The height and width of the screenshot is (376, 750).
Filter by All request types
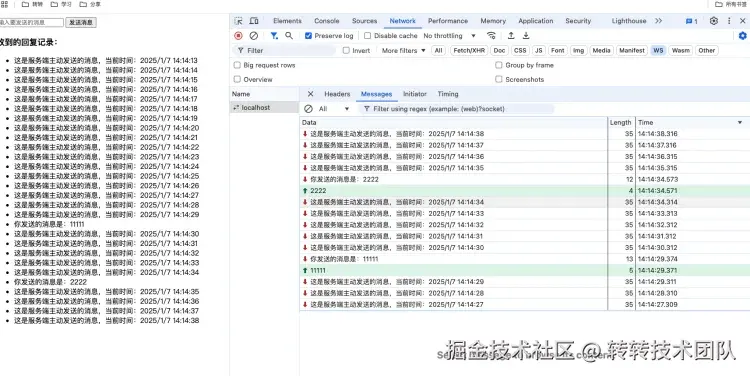pyautogui.click(x=438, y=51)
